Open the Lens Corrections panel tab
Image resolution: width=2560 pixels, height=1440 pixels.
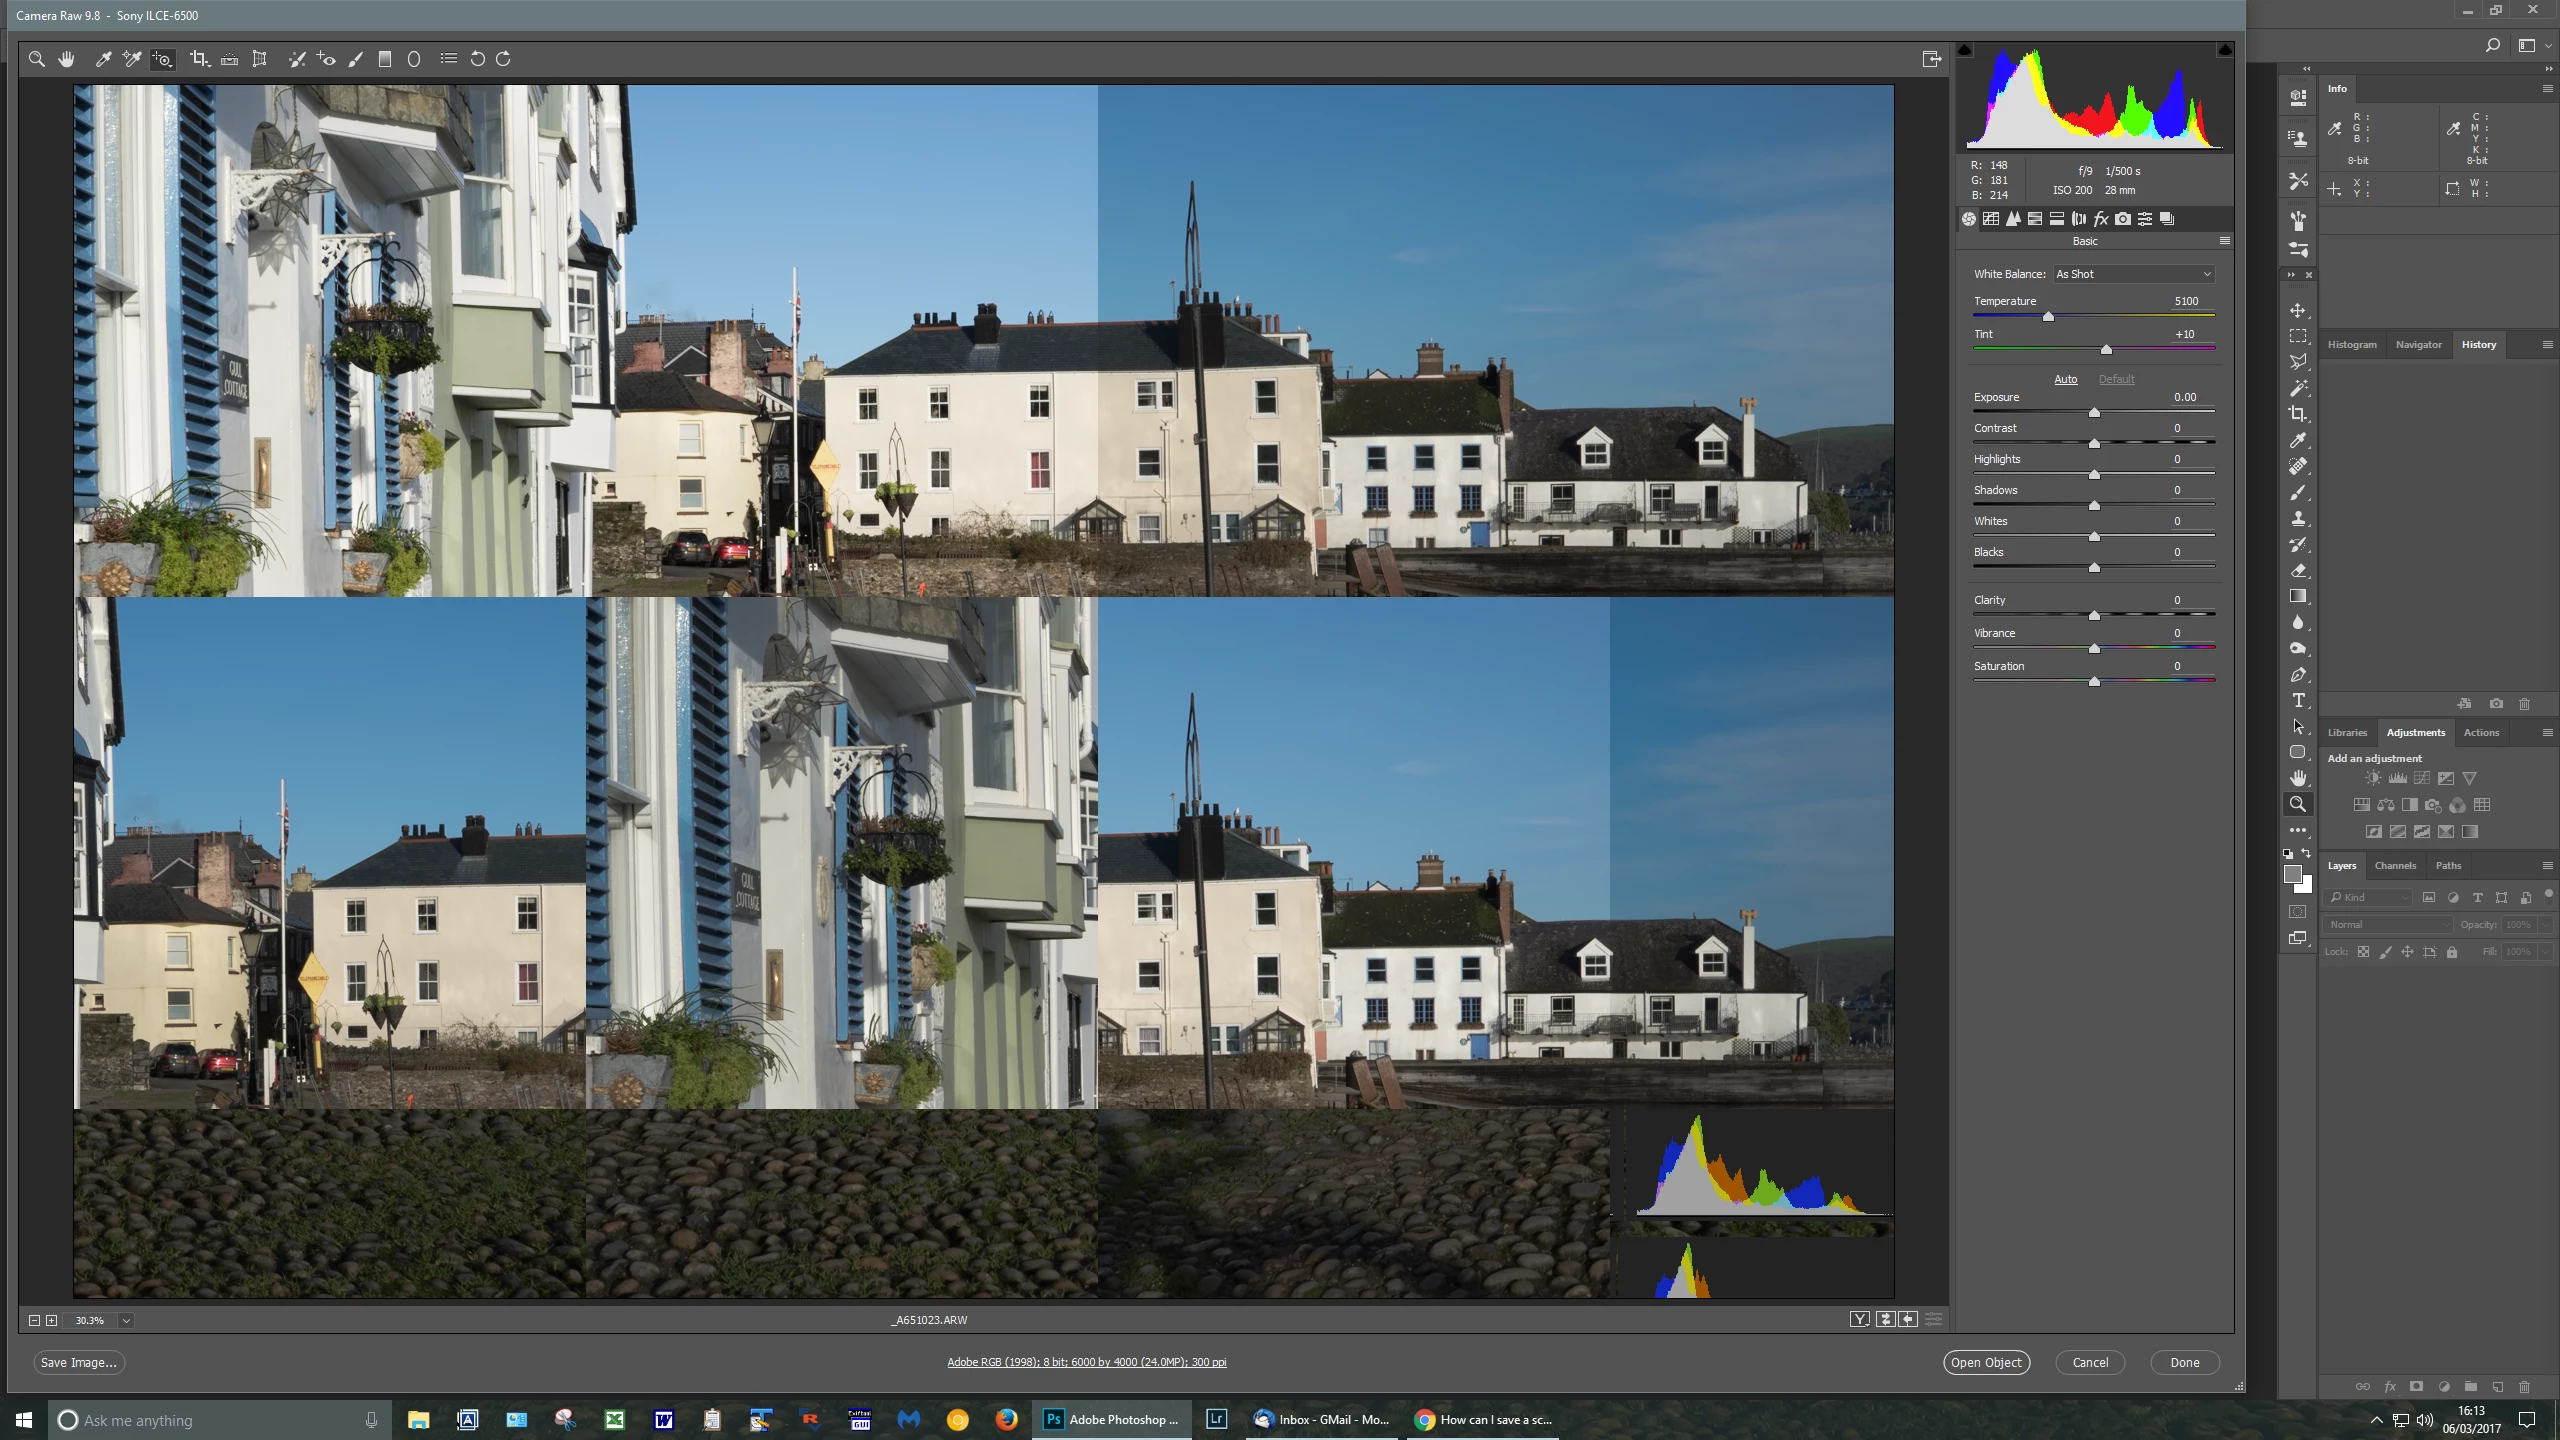click(x=2079, y=219)
